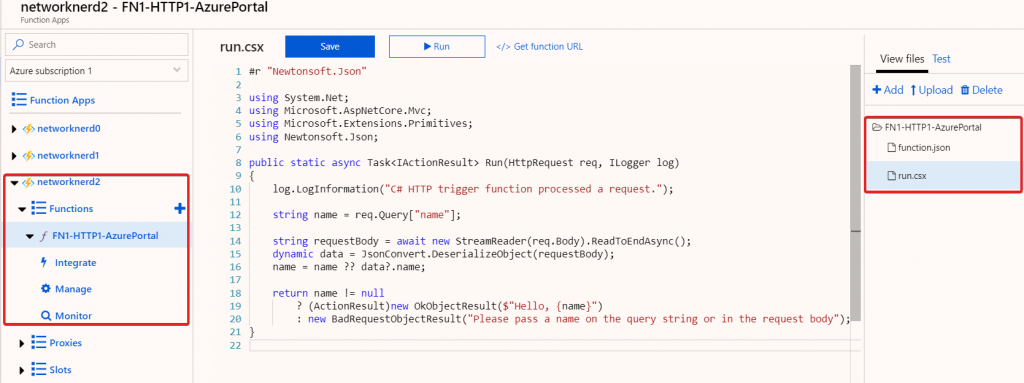Screen dimensions: 1024x383
Task: Expand networknerd0 tree arrow
Action: tap(14, 129)
